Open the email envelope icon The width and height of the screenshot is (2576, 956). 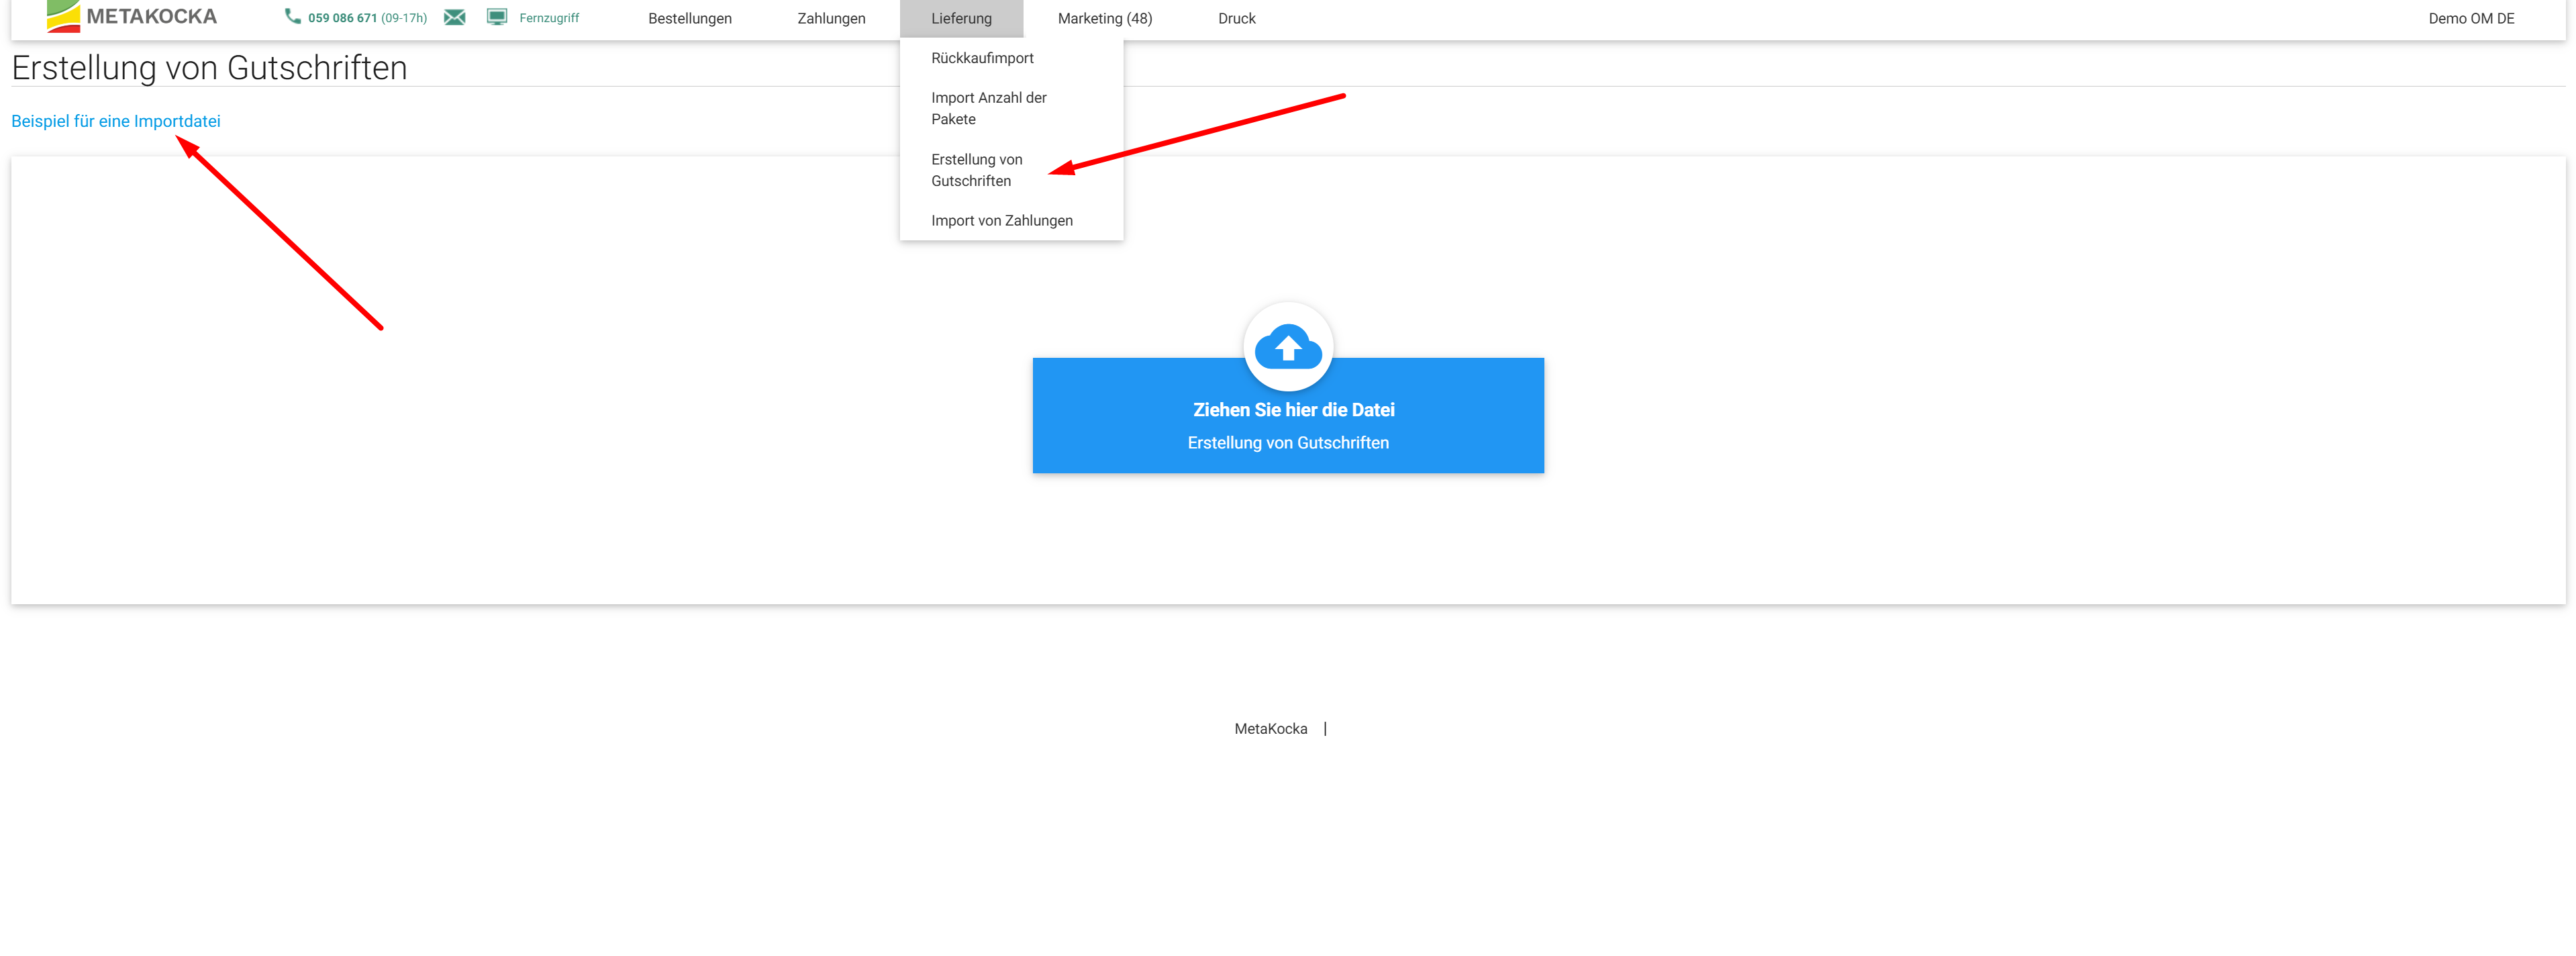click(454, 17)
